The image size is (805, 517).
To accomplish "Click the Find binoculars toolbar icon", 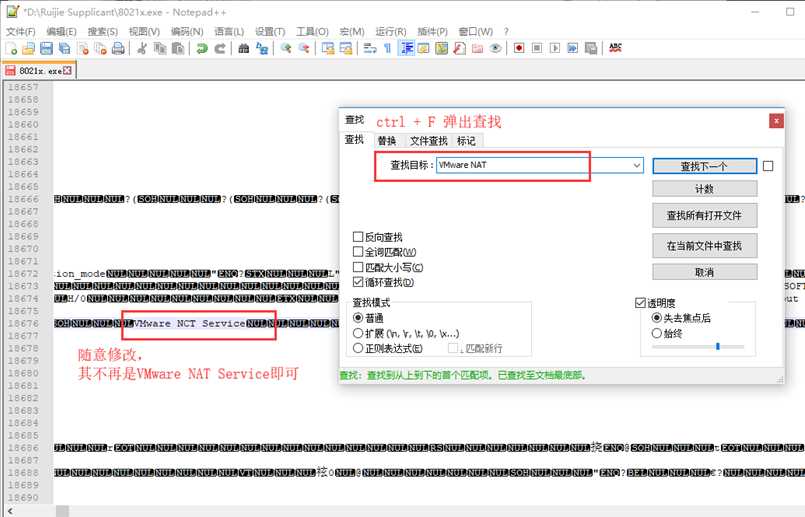I will point(244,48).
